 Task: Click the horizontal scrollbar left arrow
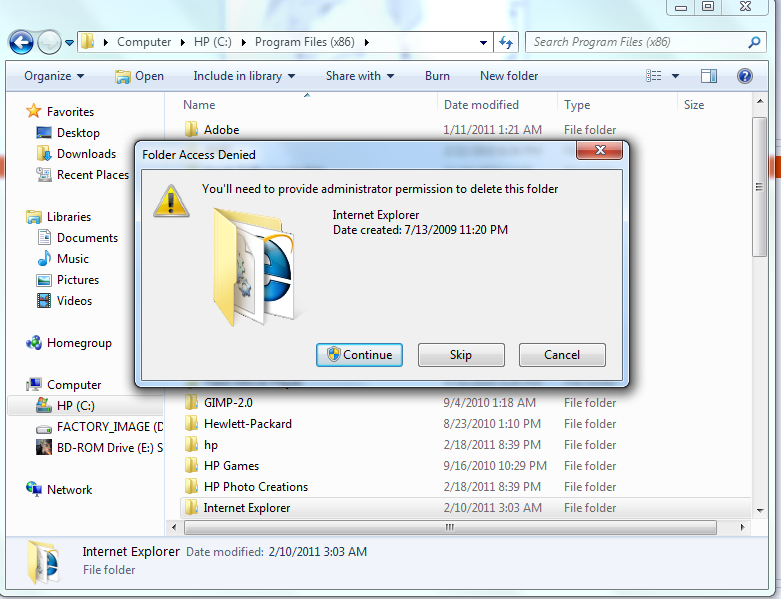point(174,527)
